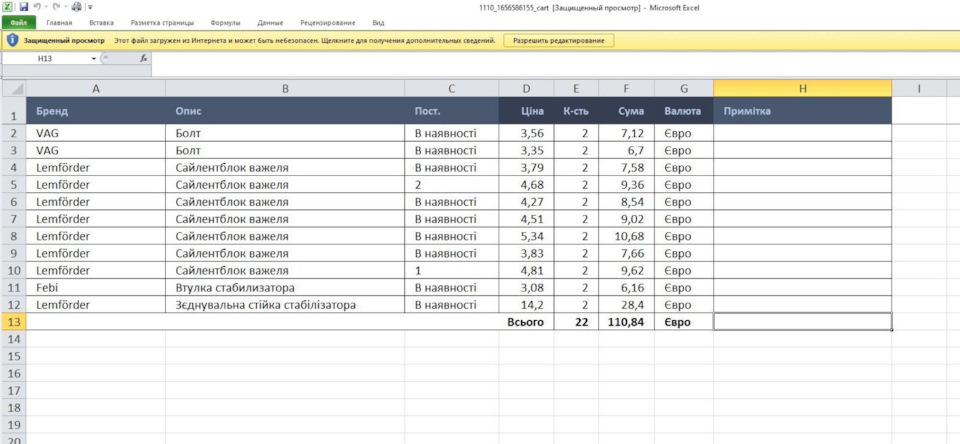Click the Зєднувальна стійка стабілізатора cell
The width and height of the screenshot is (960, 444).
tap(285, 304)
